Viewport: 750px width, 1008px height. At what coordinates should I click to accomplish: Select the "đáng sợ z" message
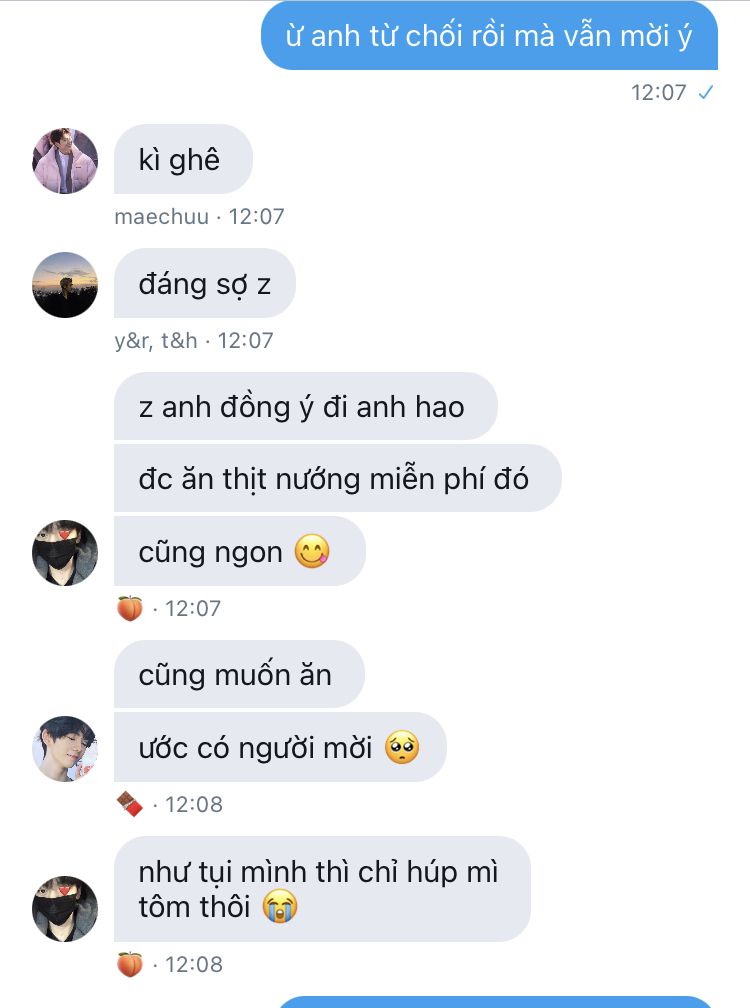205,284
